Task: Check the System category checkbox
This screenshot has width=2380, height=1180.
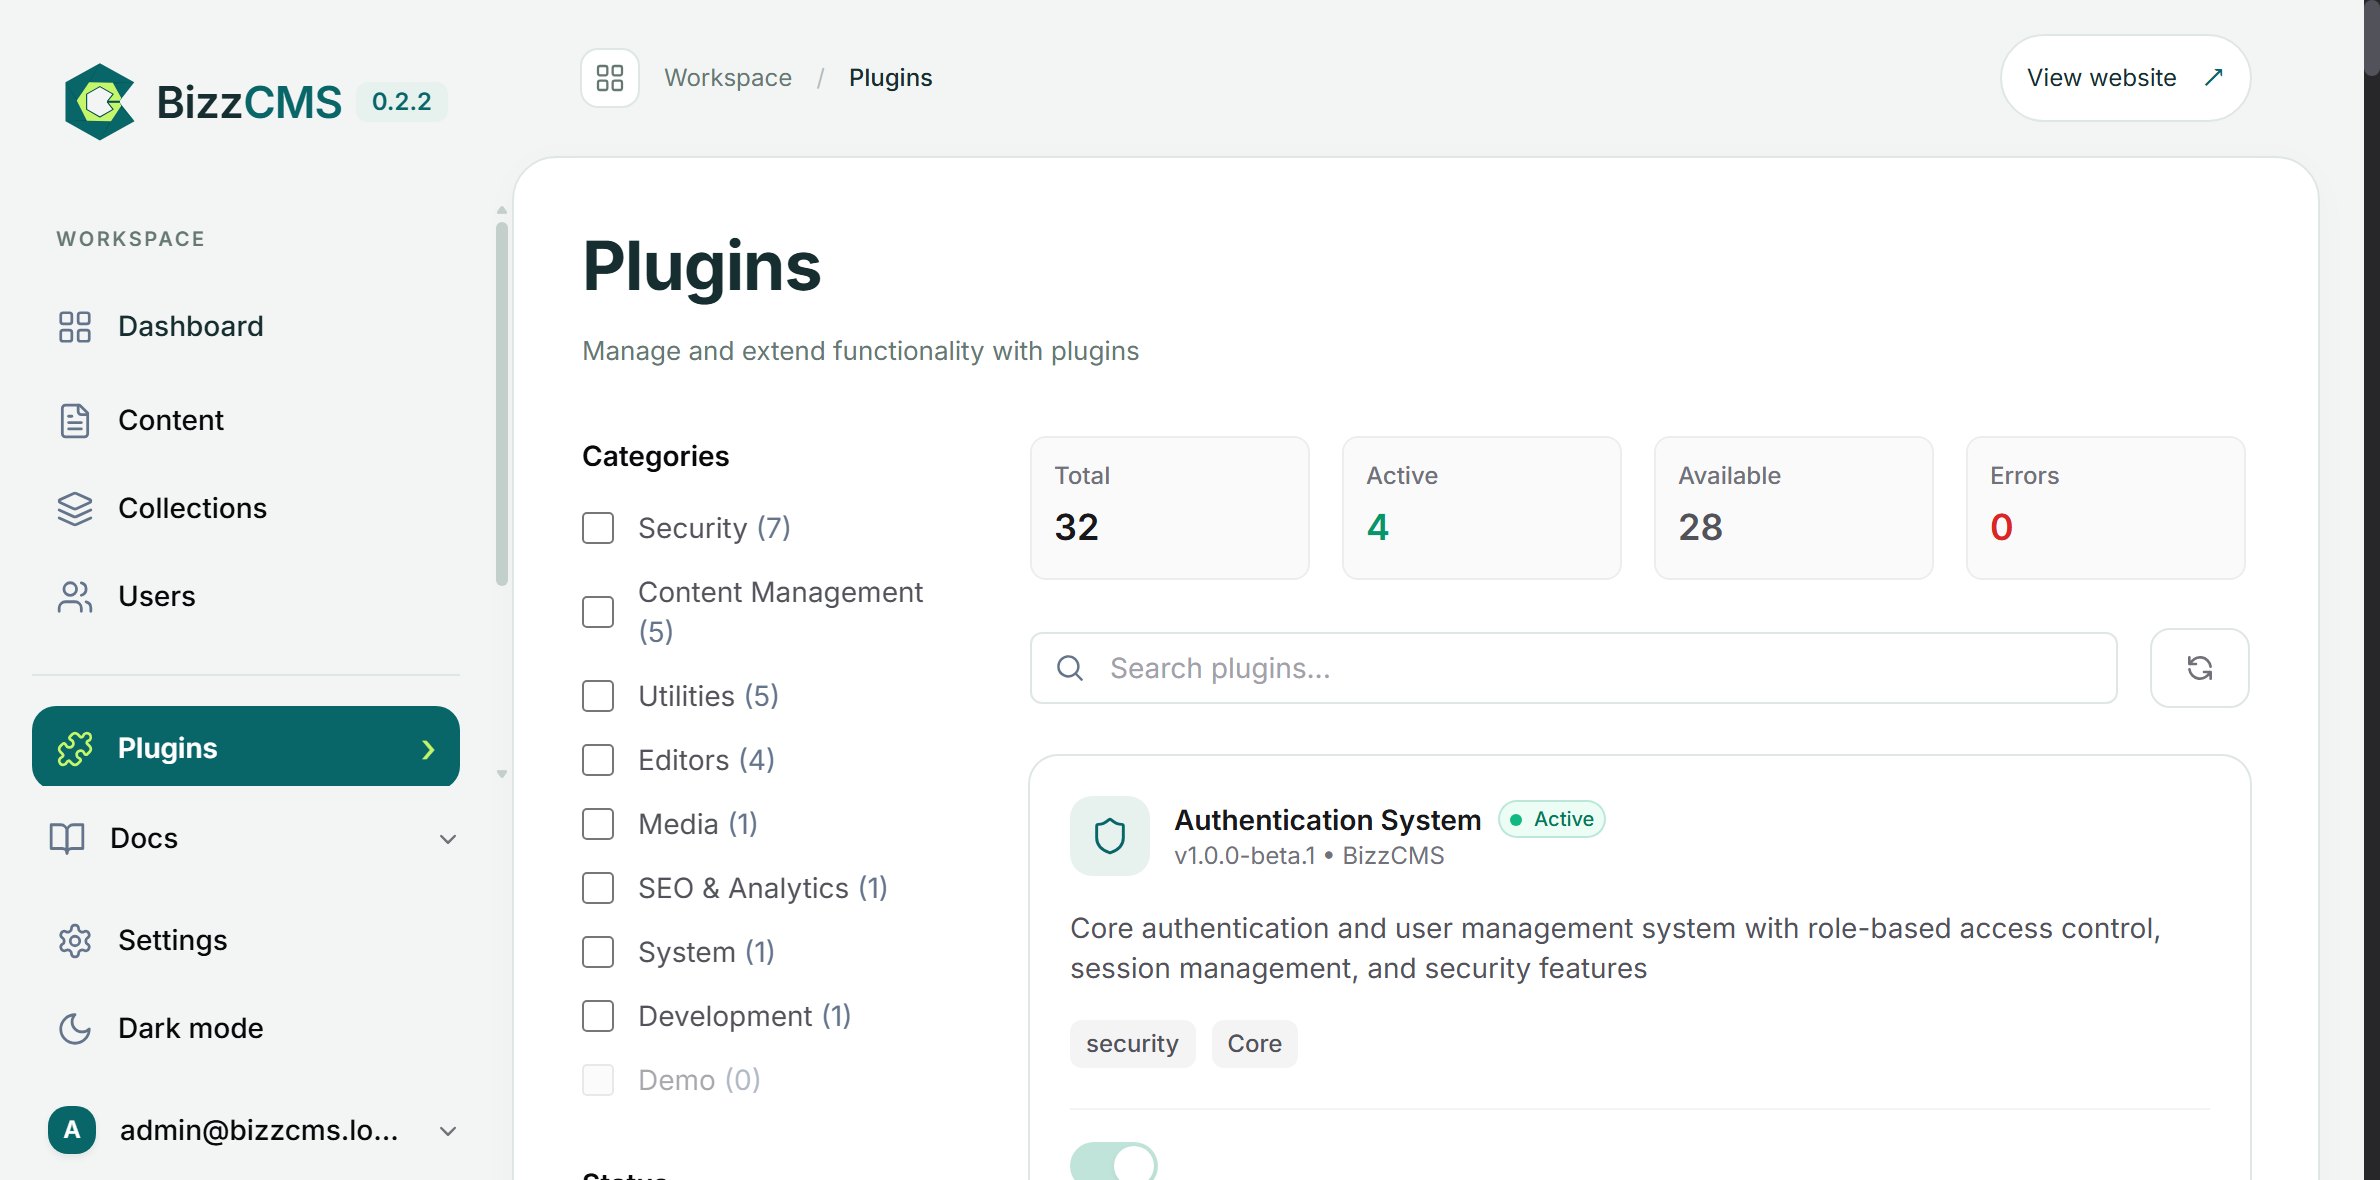Action: coord(598,952)
